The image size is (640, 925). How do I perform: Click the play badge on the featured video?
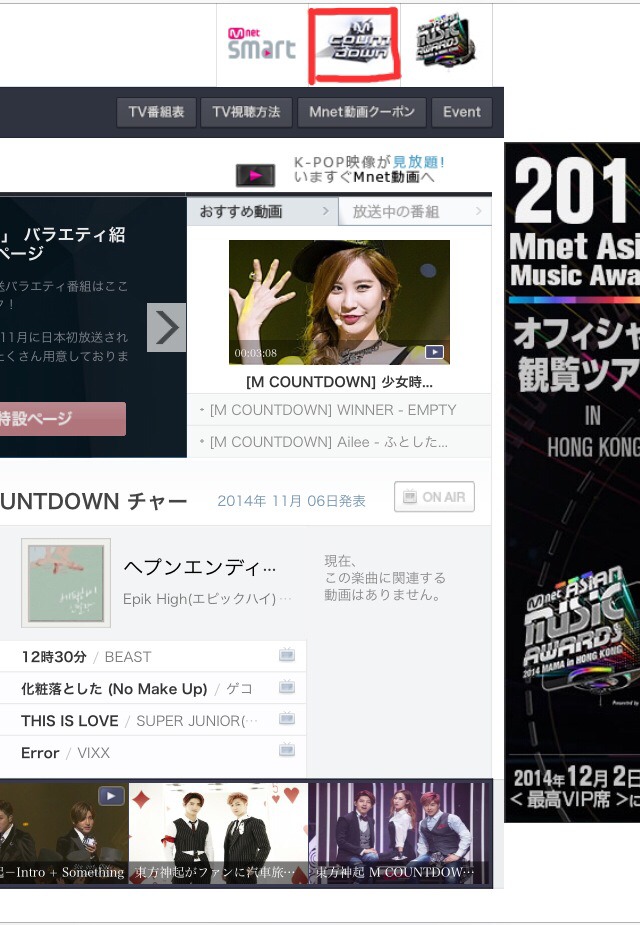tap(435, 352)
